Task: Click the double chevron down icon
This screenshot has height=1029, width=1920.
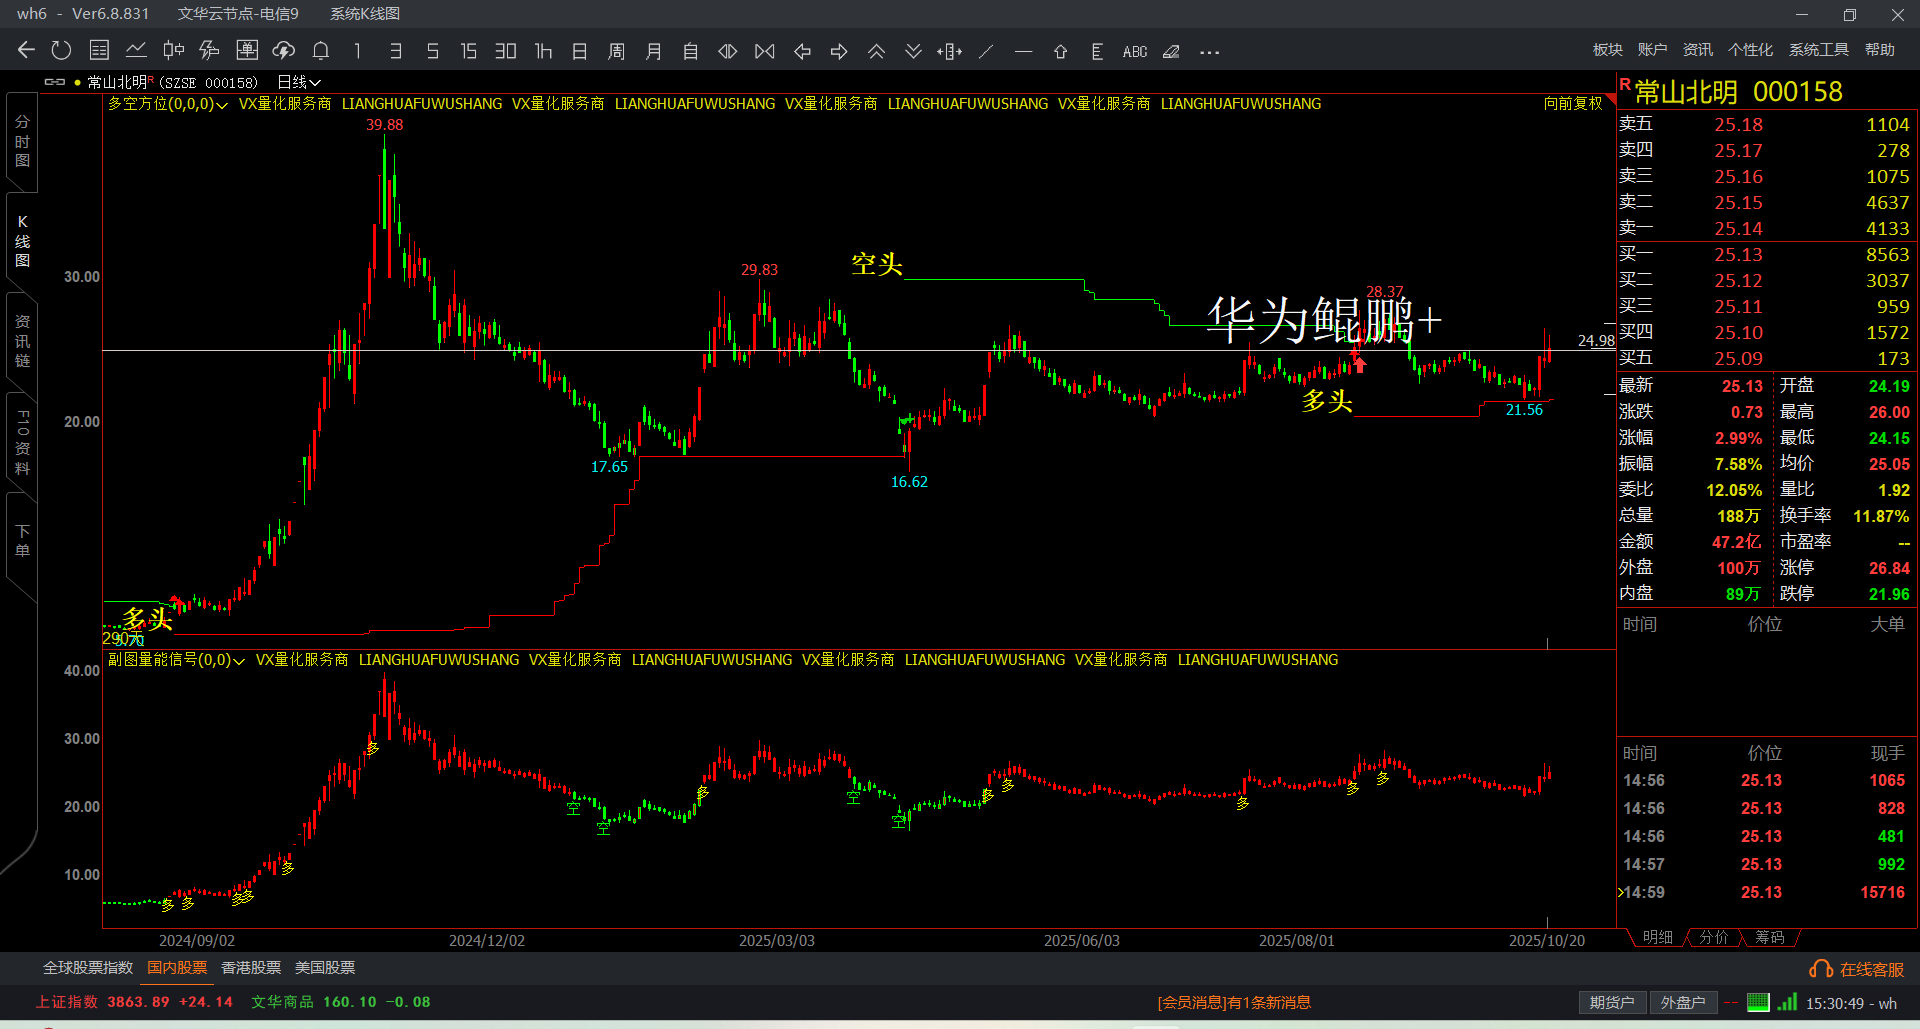Action: coord(913,51)
